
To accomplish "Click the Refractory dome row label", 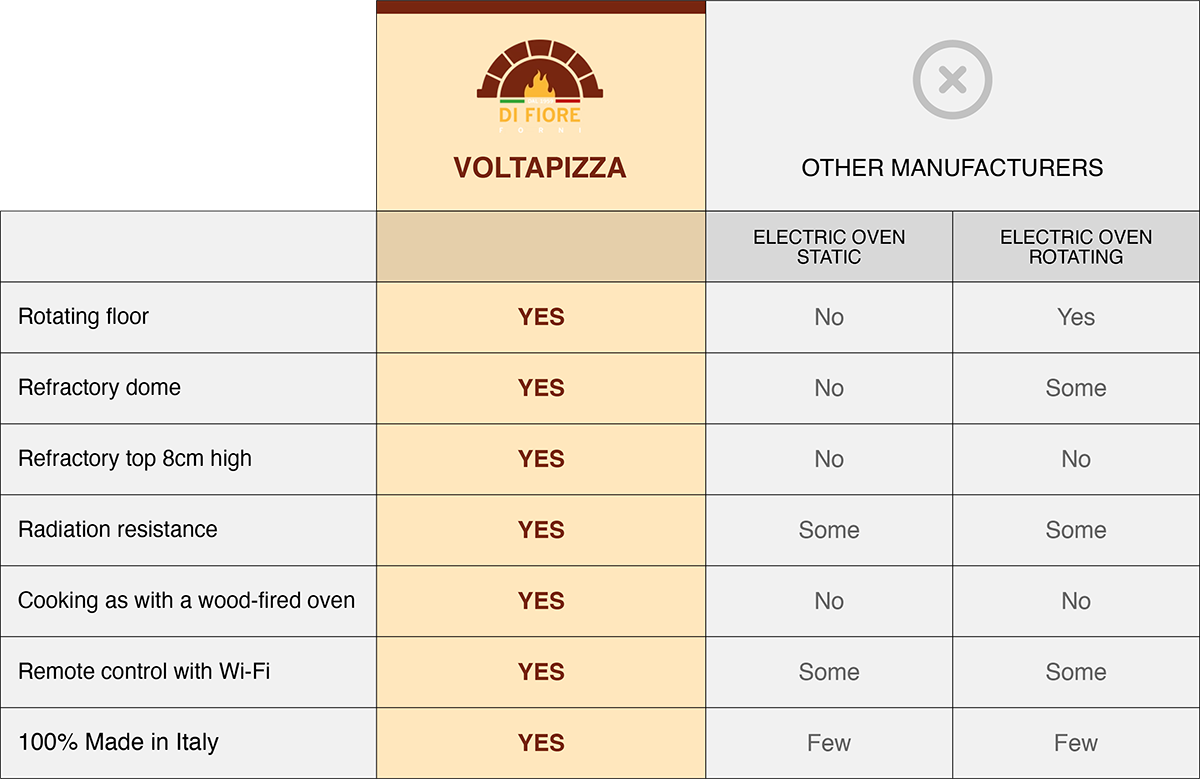I will coord(100,388).
